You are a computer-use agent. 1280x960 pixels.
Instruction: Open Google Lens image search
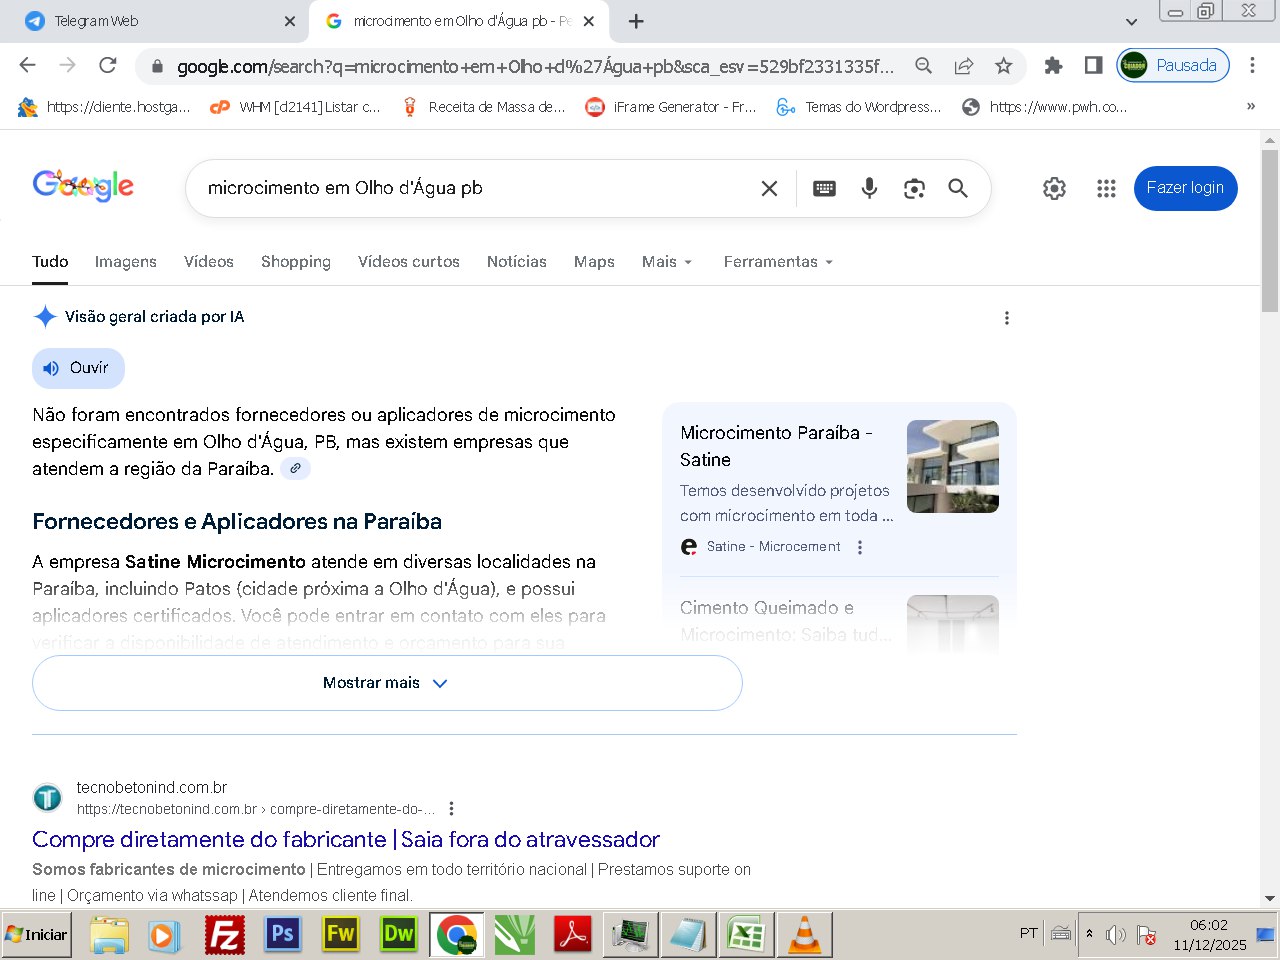point(914,188)
